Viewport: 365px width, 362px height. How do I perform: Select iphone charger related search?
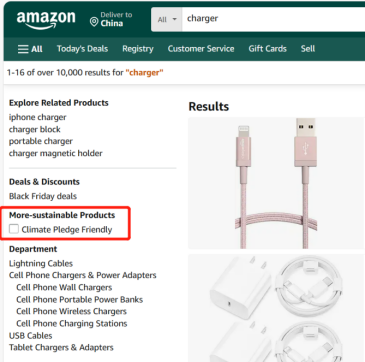point(38,117)
